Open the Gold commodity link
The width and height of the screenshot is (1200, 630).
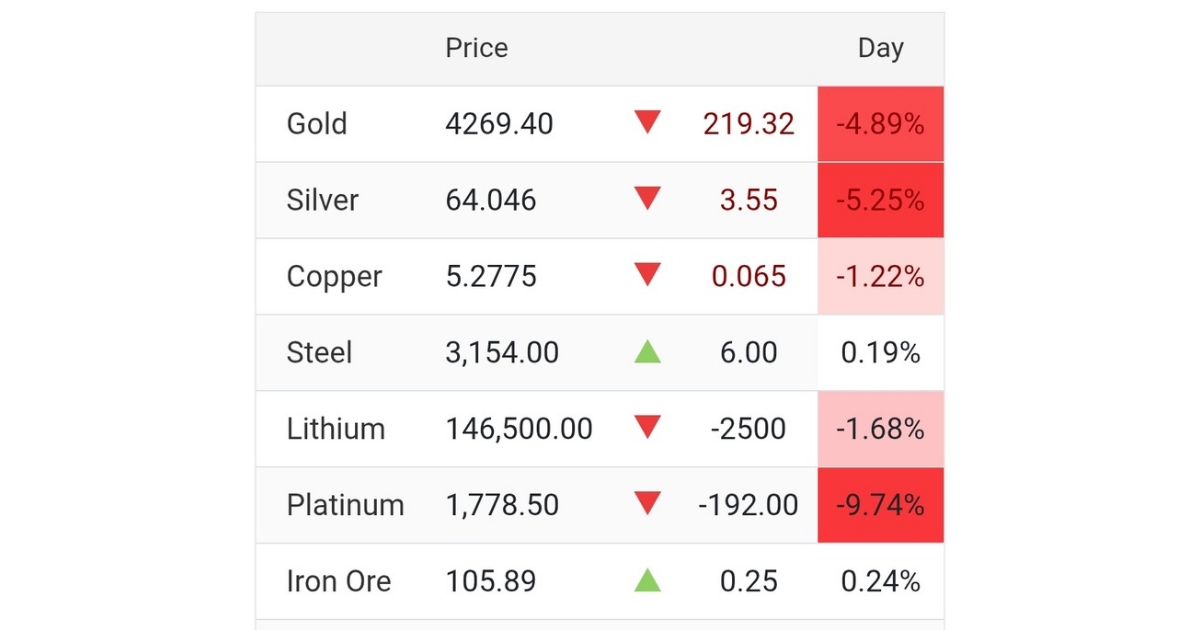click(317, 124)
